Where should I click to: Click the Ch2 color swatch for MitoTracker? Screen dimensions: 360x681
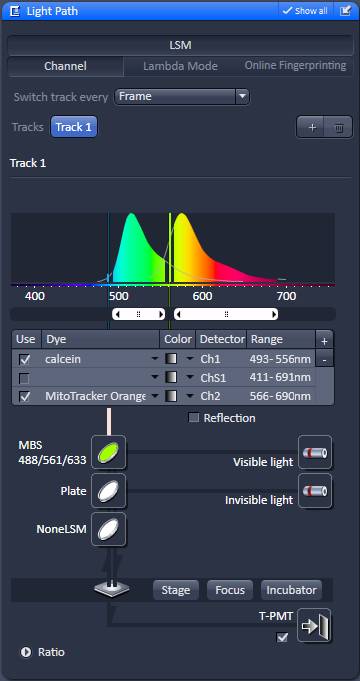tap(172, 396)
